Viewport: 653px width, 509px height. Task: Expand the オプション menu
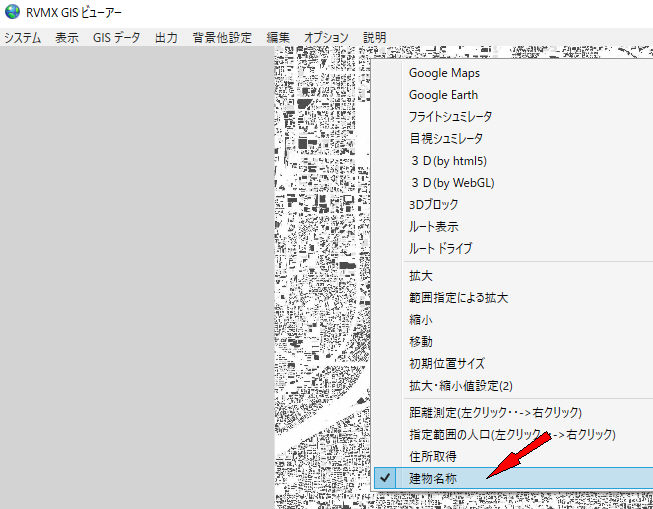tap(326, 38)
